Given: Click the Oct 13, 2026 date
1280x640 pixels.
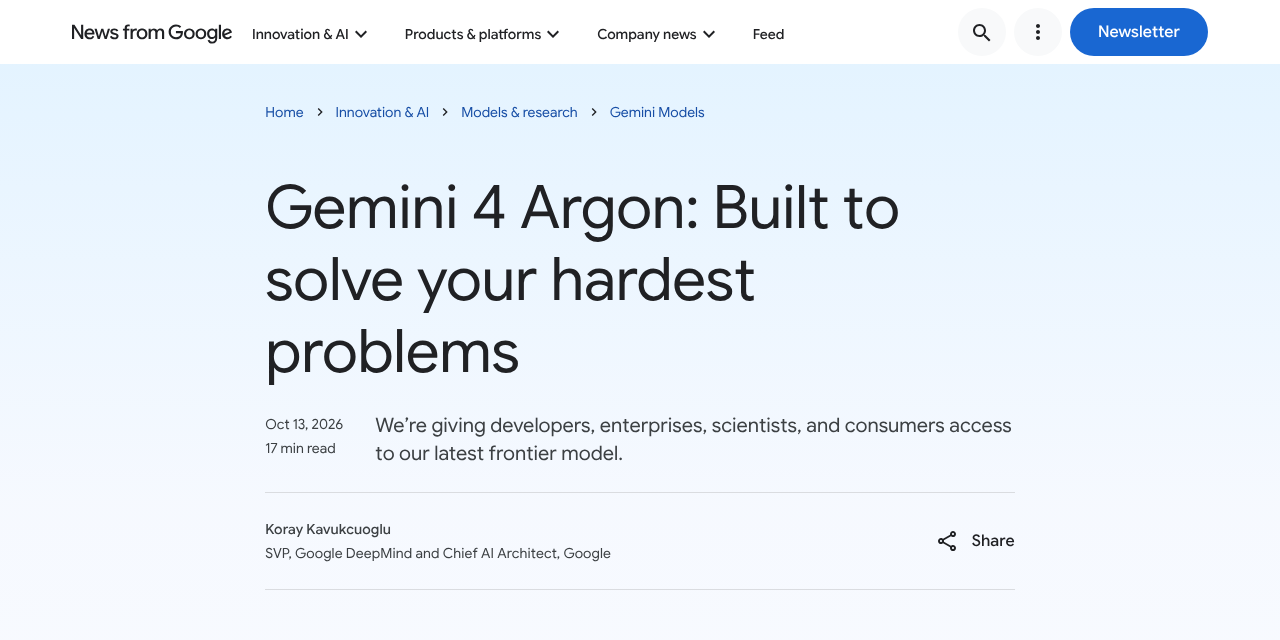Looking at the screenshot, I should 304,424.
